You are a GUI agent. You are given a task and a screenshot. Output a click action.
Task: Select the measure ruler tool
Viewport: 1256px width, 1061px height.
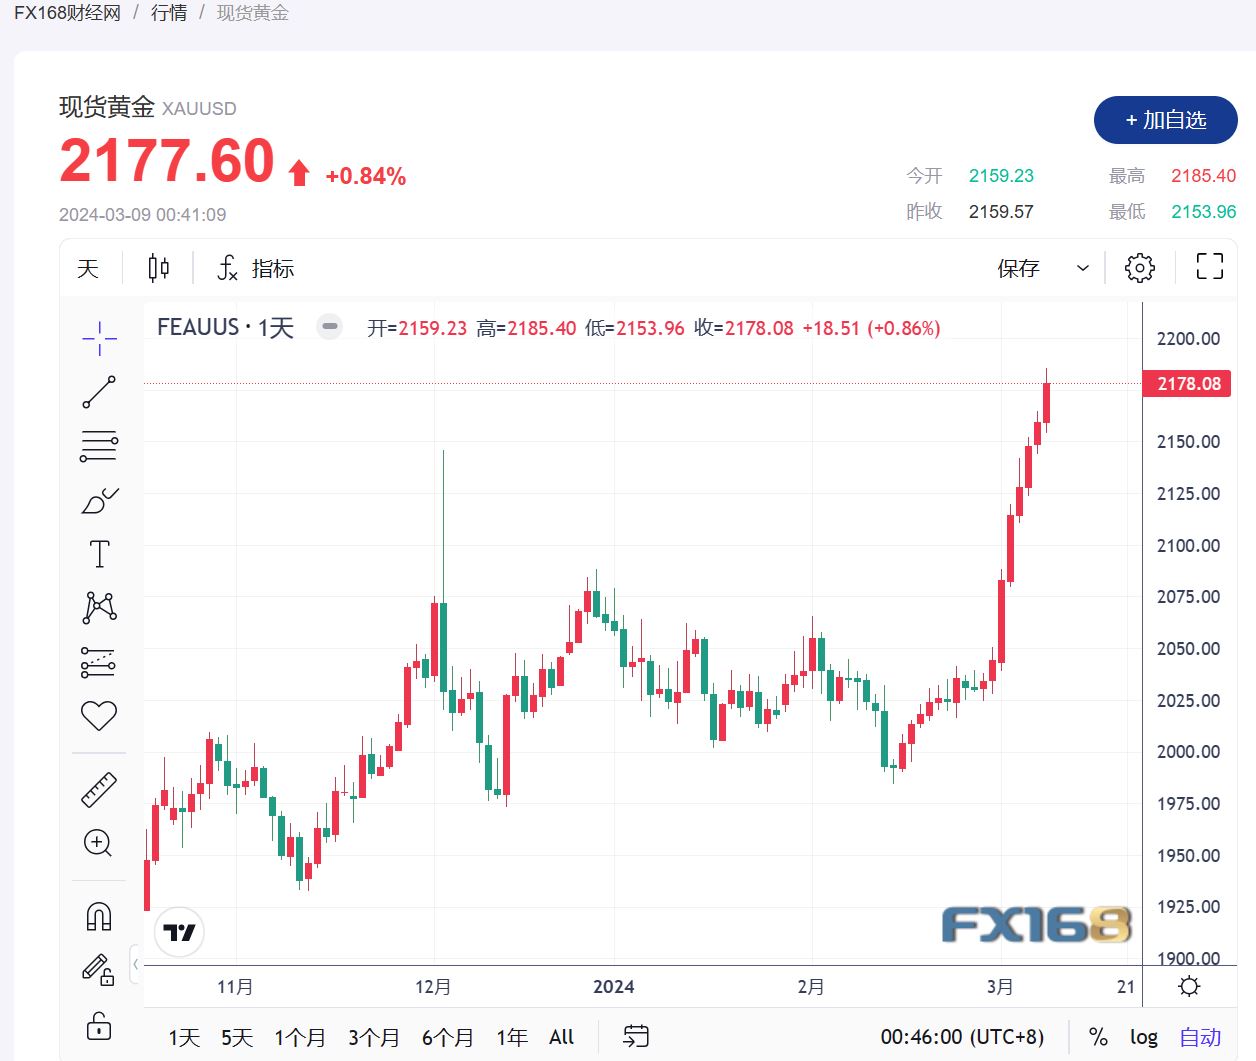[98, 787]
